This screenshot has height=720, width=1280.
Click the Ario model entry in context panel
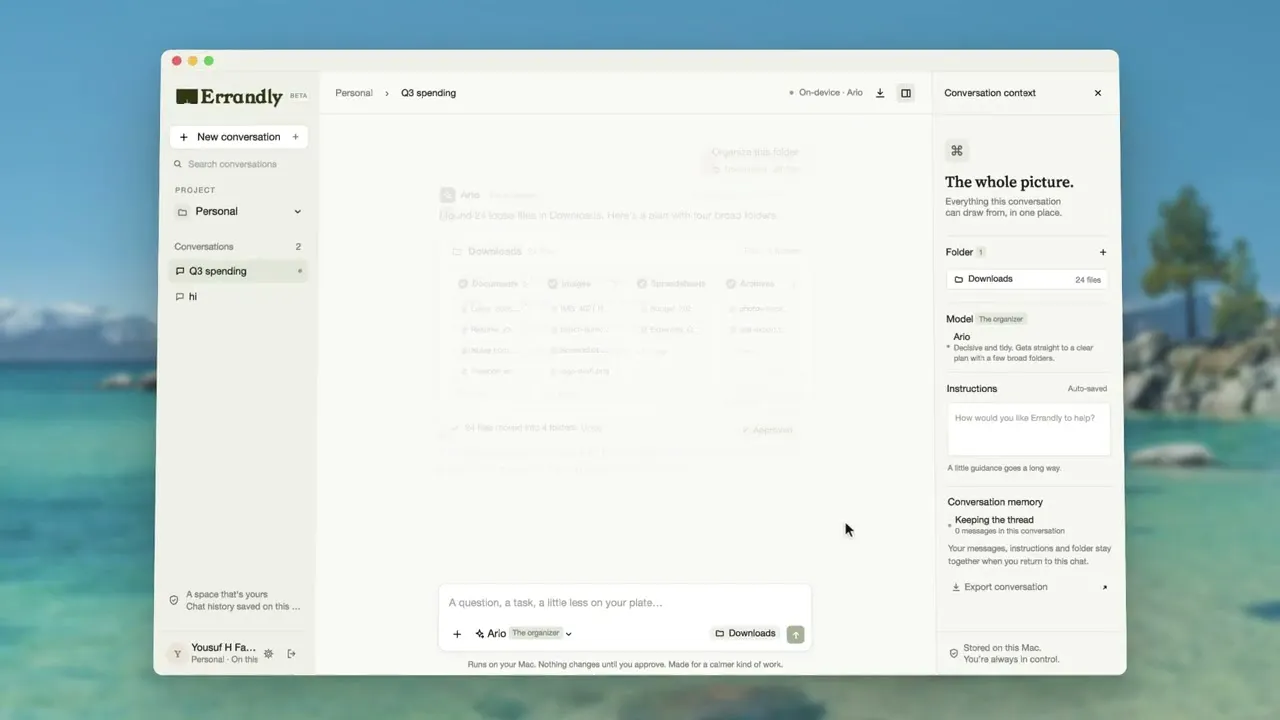point(1027,348)
